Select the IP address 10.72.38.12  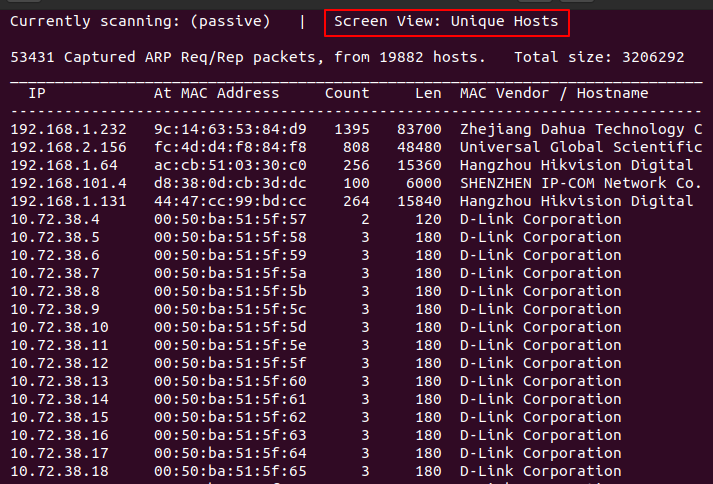click(60, 363)
